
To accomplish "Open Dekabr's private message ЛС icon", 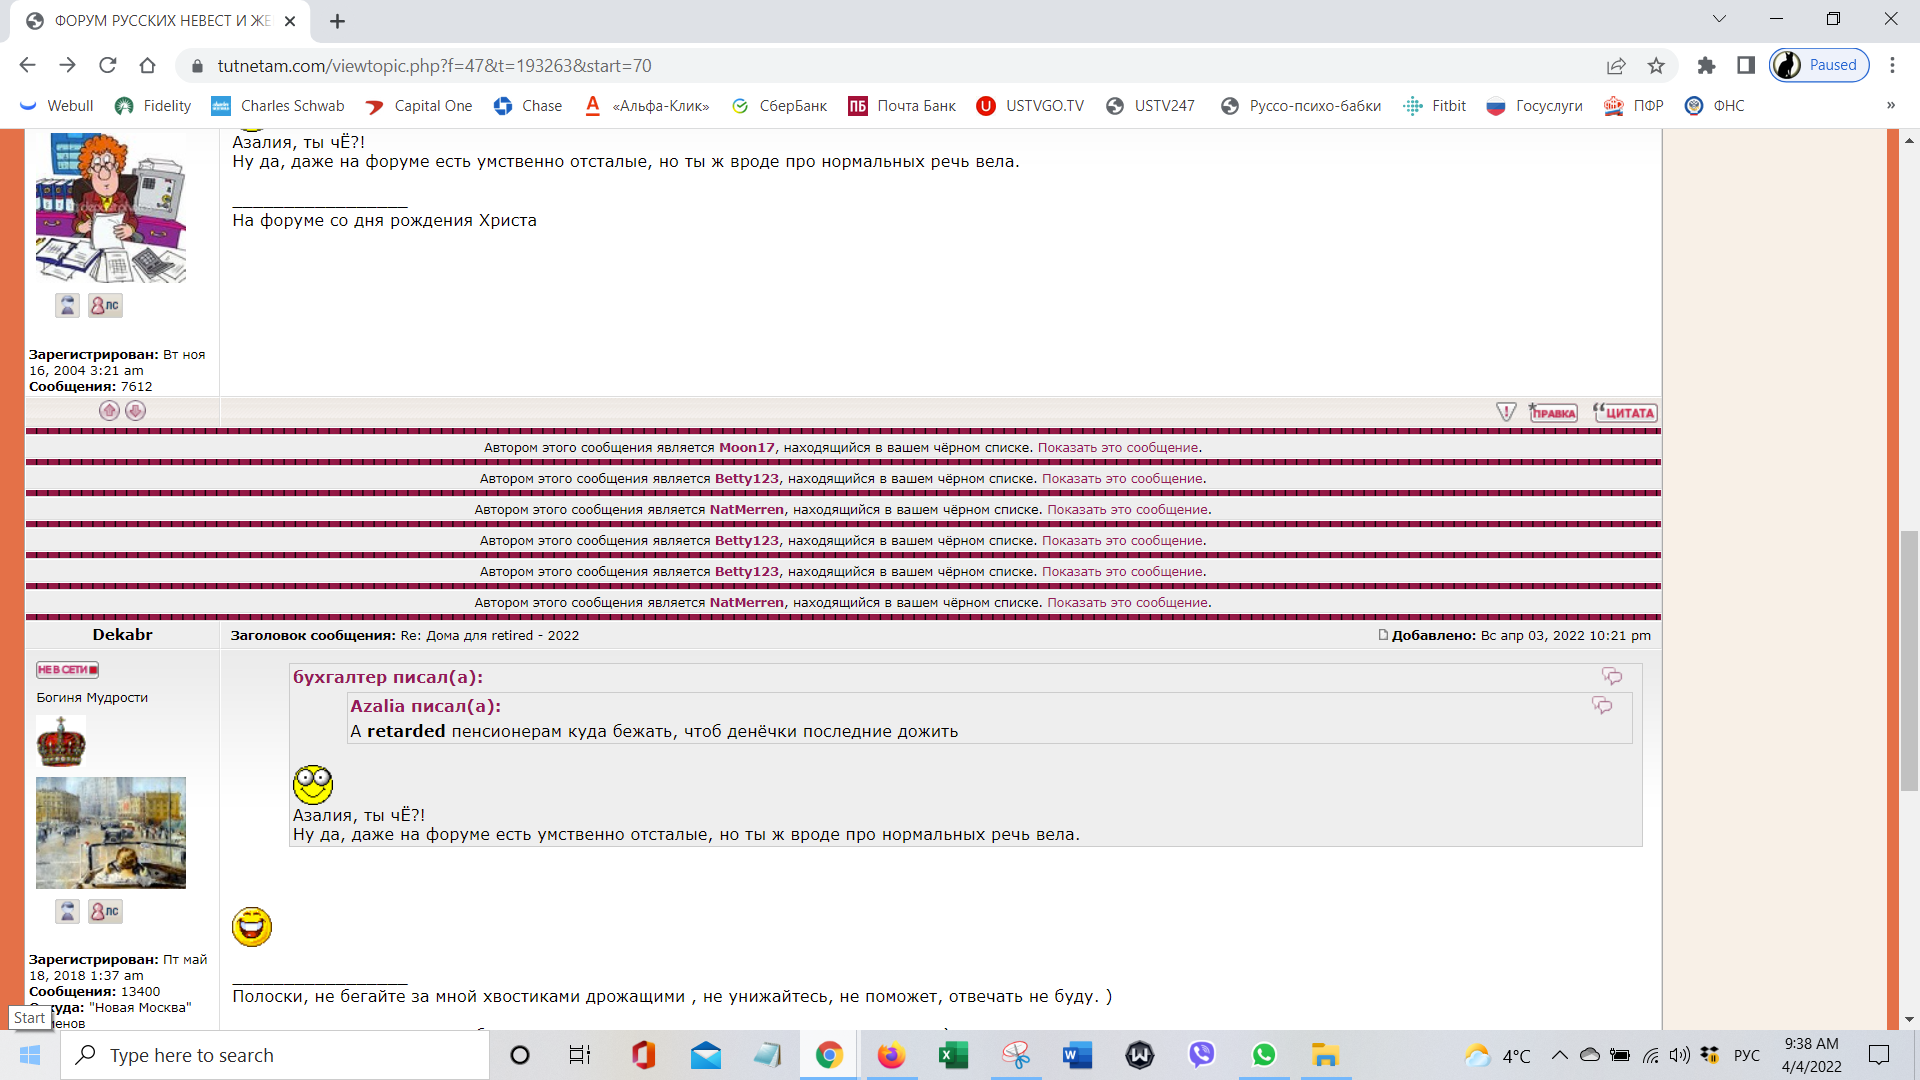I will tap(105, 911).
